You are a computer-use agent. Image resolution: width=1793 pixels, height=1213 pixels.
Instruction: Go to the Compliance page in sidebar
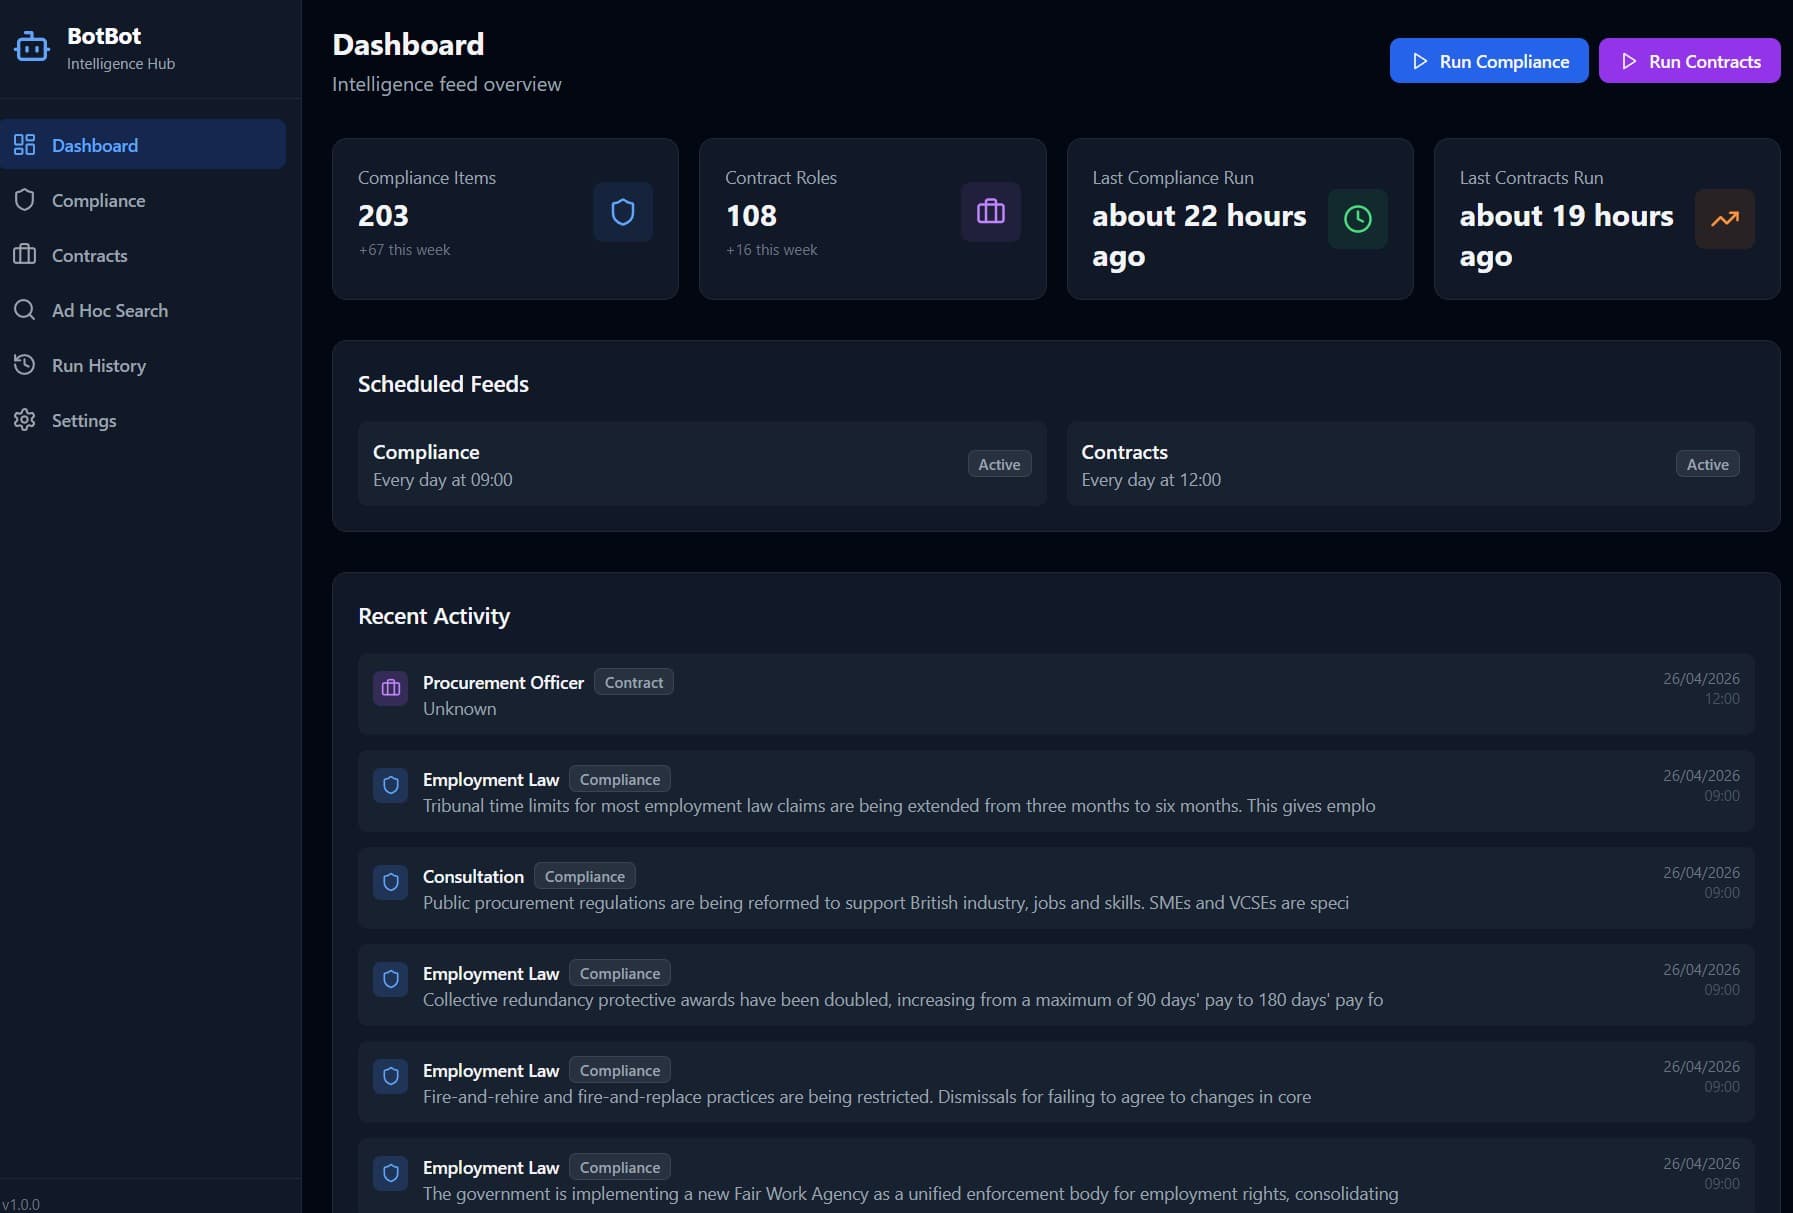[98, 200]
